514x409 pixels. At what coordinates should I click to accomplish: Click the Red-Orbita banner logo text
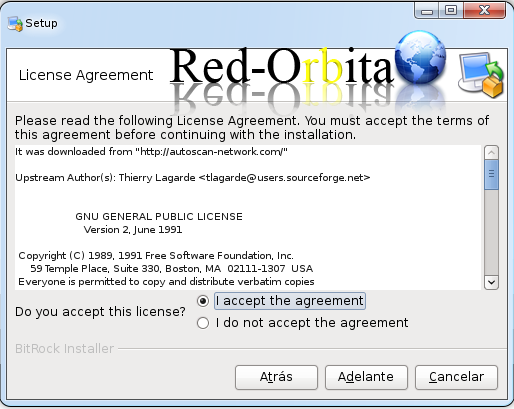[282, 66]
